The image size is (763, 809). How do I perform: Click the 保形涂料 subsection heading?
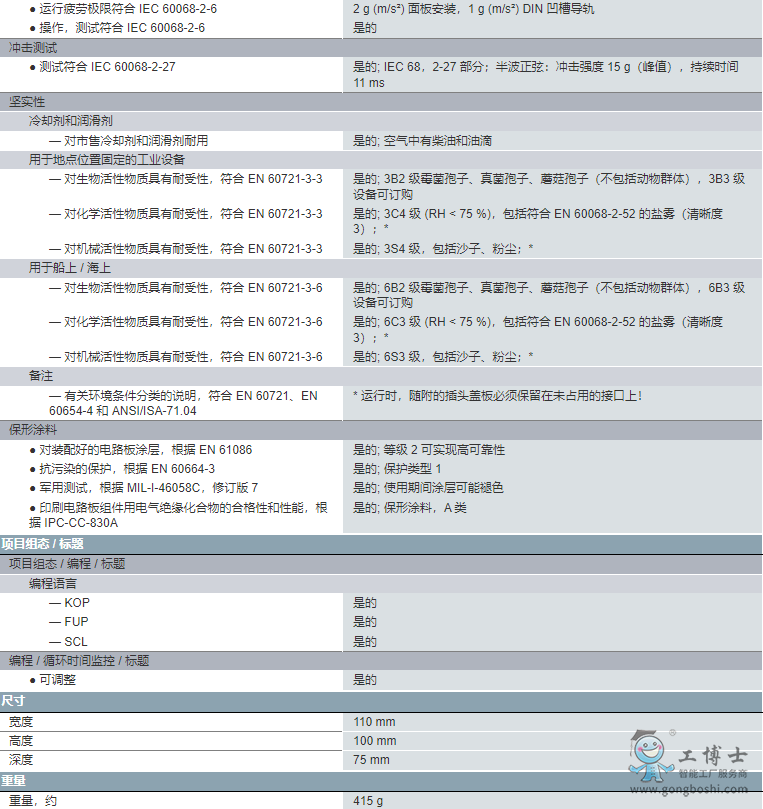click(x=34, y=429)
